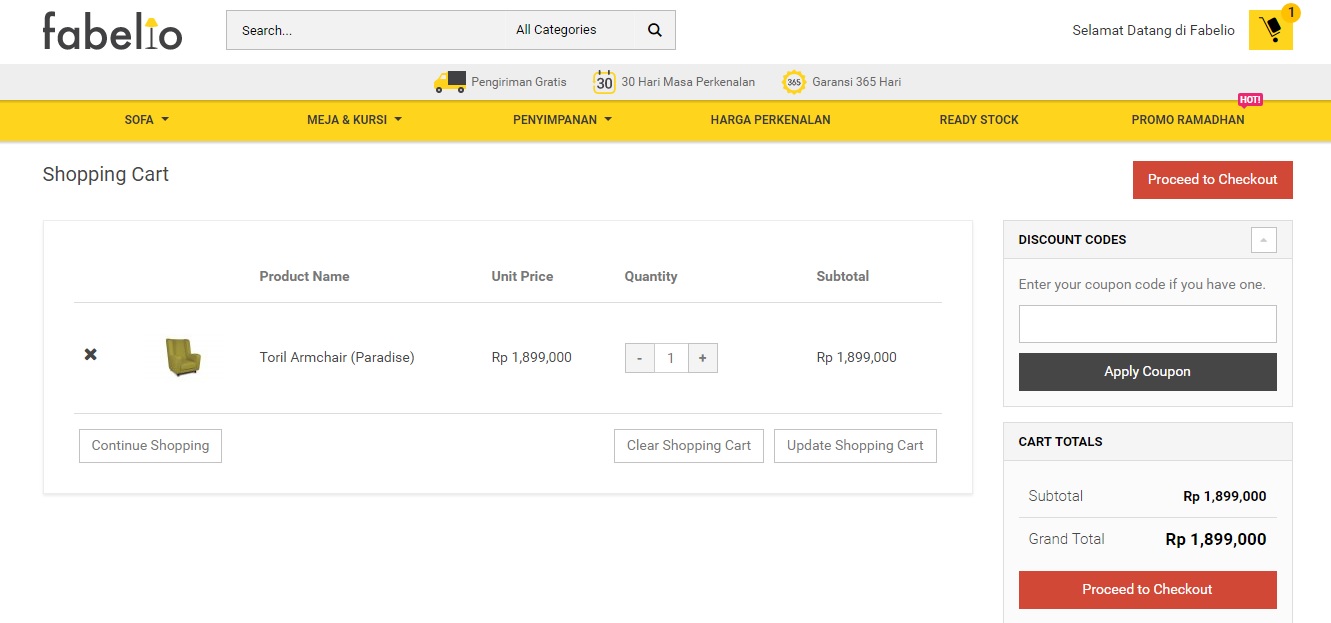Click the Garansi 365 Hari text
The width and height of the screenshot is (1331, 623).
pos(856,82)
